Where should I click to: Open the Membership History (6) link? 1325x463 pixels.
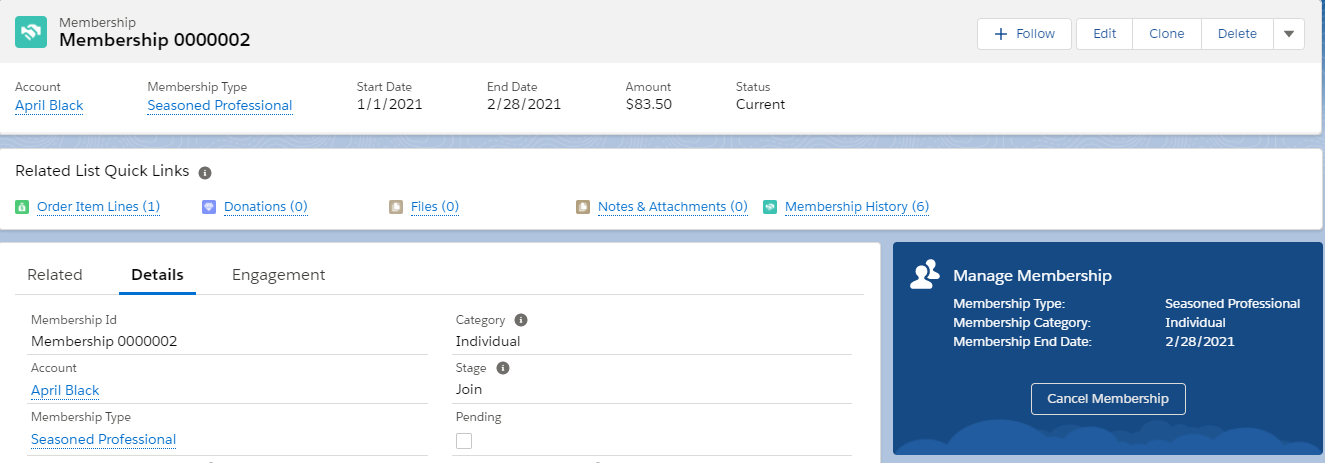856,207
